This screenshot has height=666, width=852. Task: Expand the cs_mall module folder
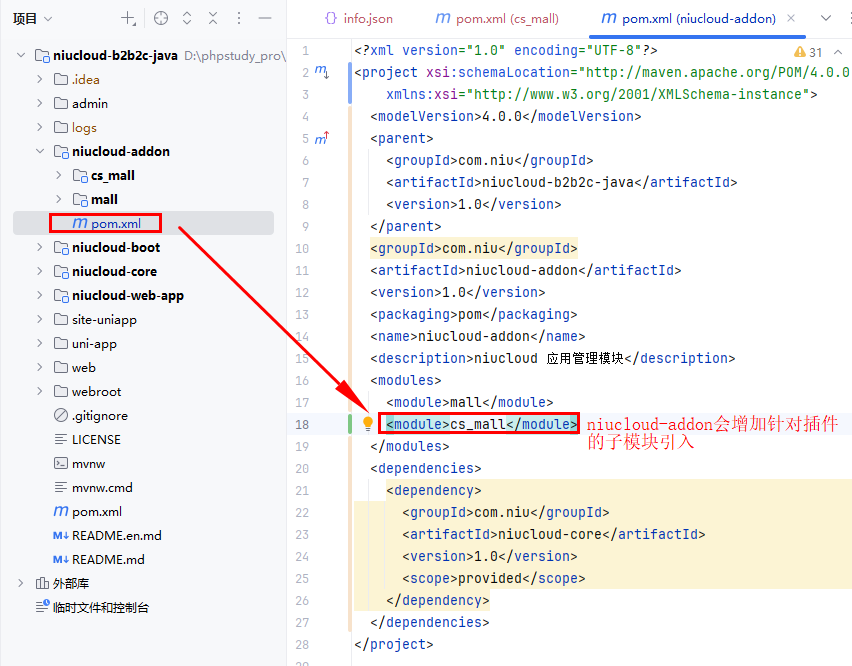[x=59, y=176]
